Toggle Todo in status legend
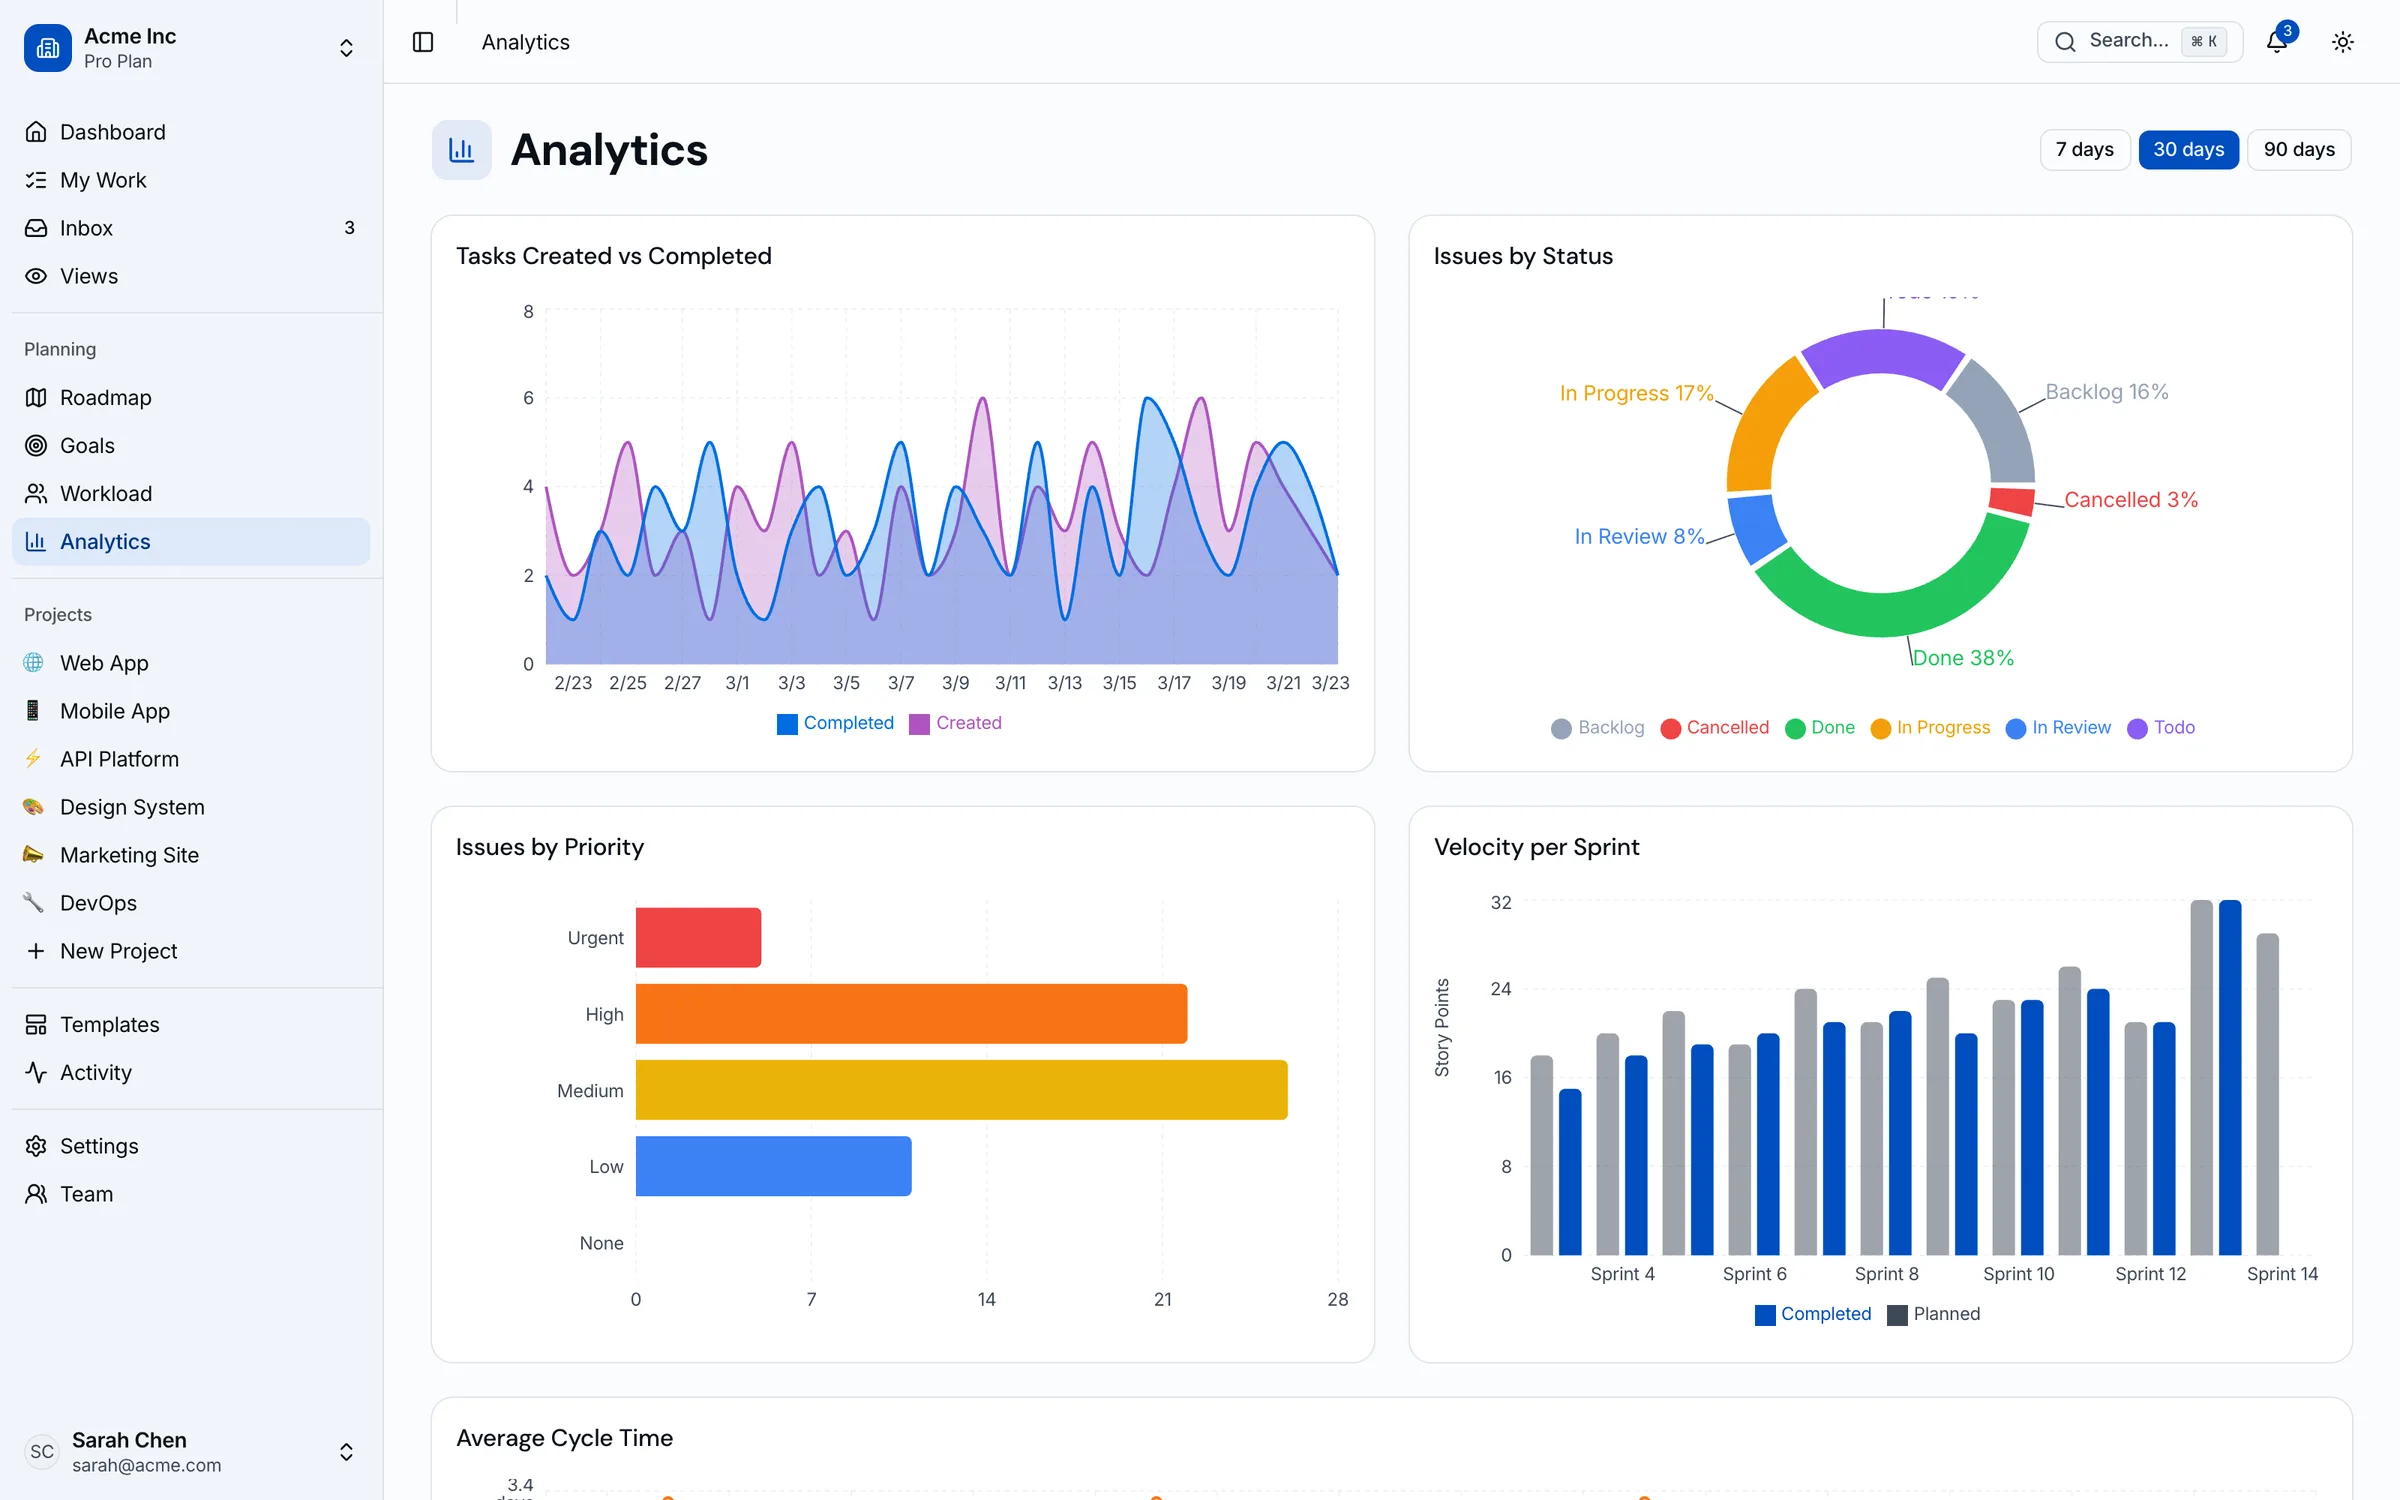 (2161, 728)
